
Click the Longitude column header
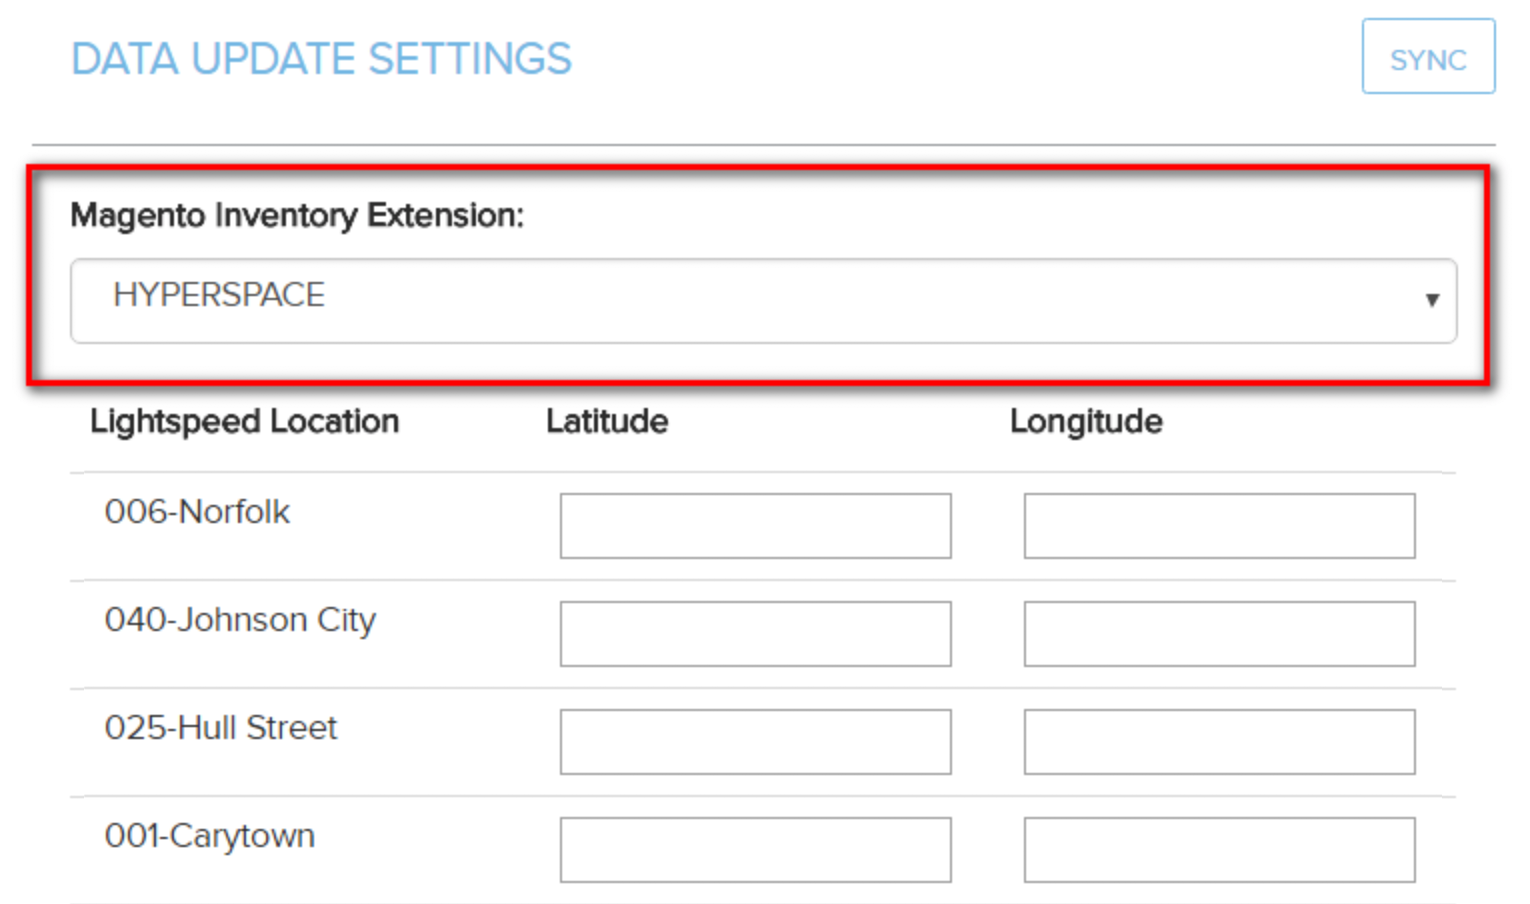1086,422
